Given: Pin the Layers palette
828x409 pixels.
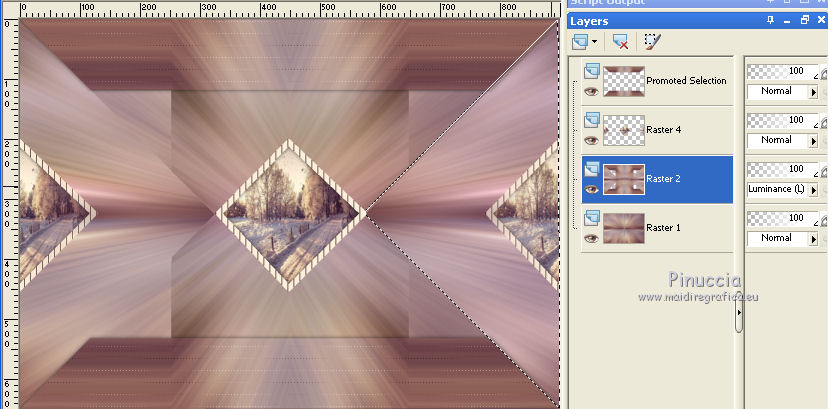Looking at the screenshot, I should point(770,21).
